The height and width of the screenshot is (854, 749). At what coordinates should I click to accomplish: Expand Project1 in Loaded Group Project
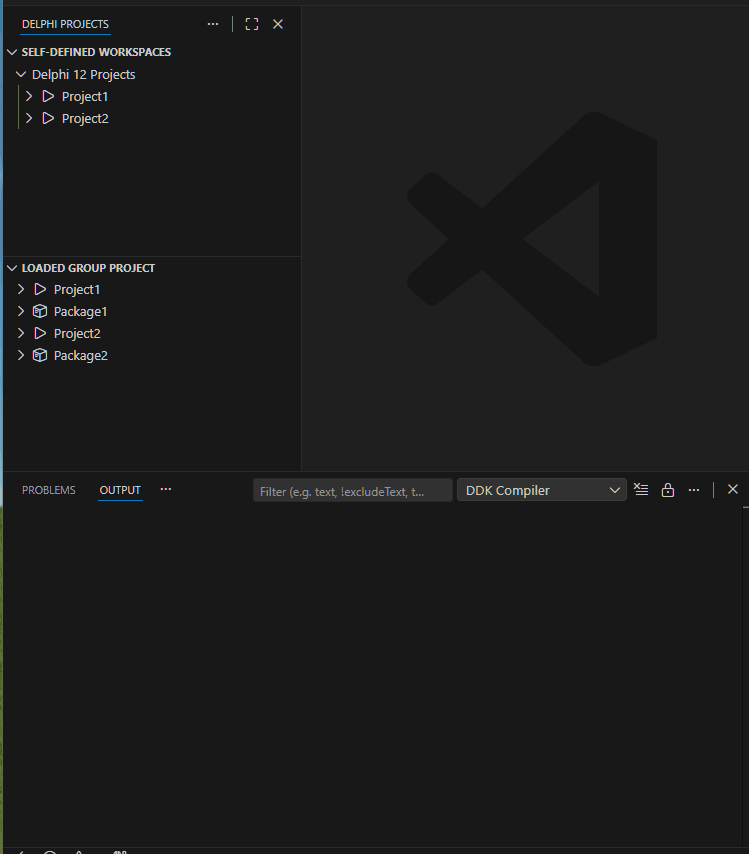(21, 289)
